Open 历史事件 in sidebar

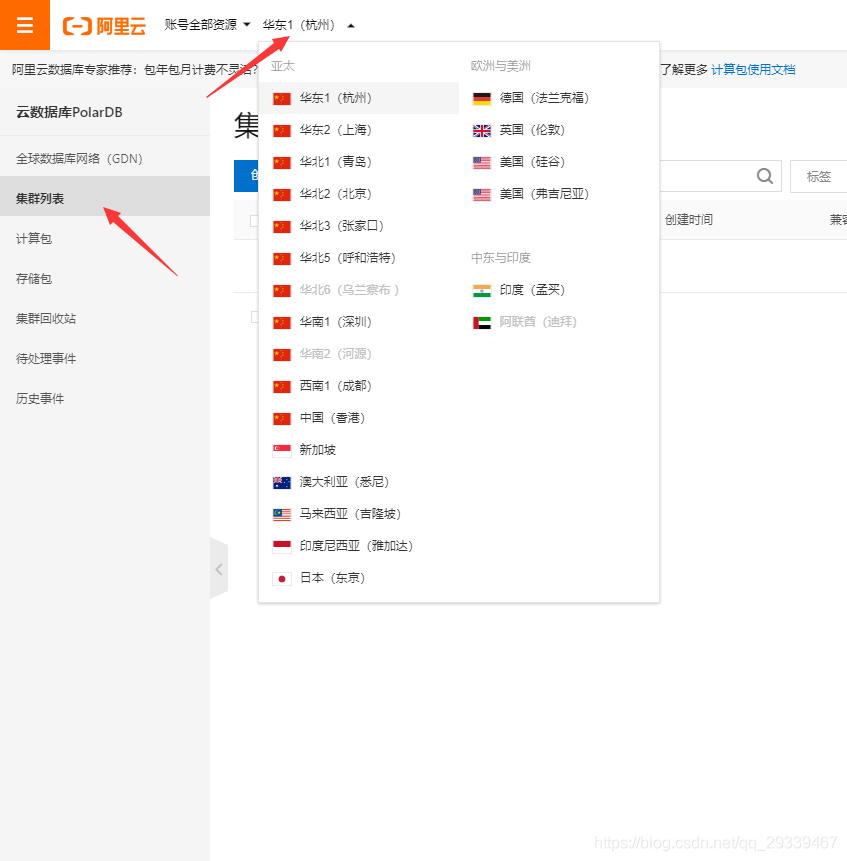point(105,399)
